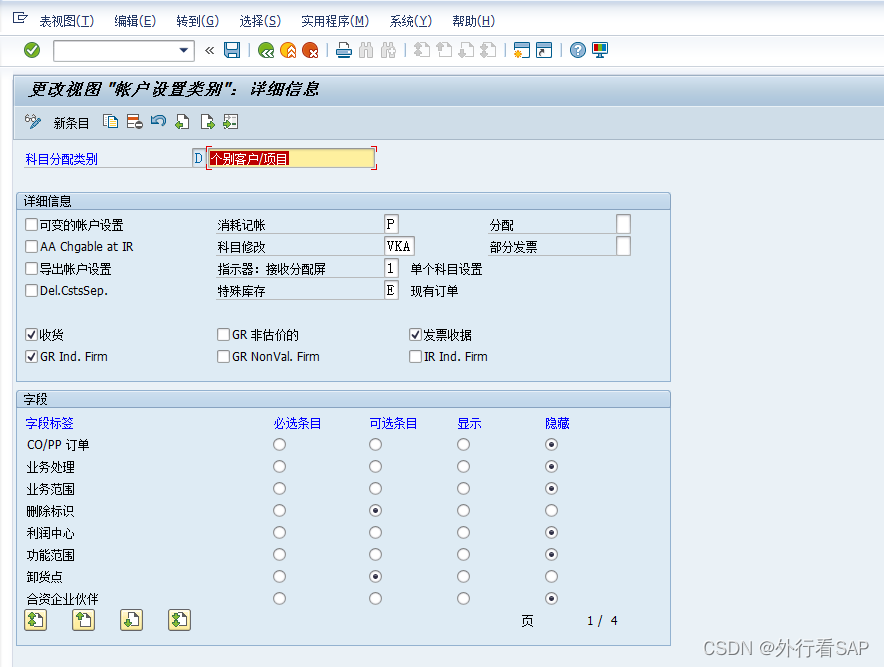Click the green checkmark Enter icon

pos(32,50)
